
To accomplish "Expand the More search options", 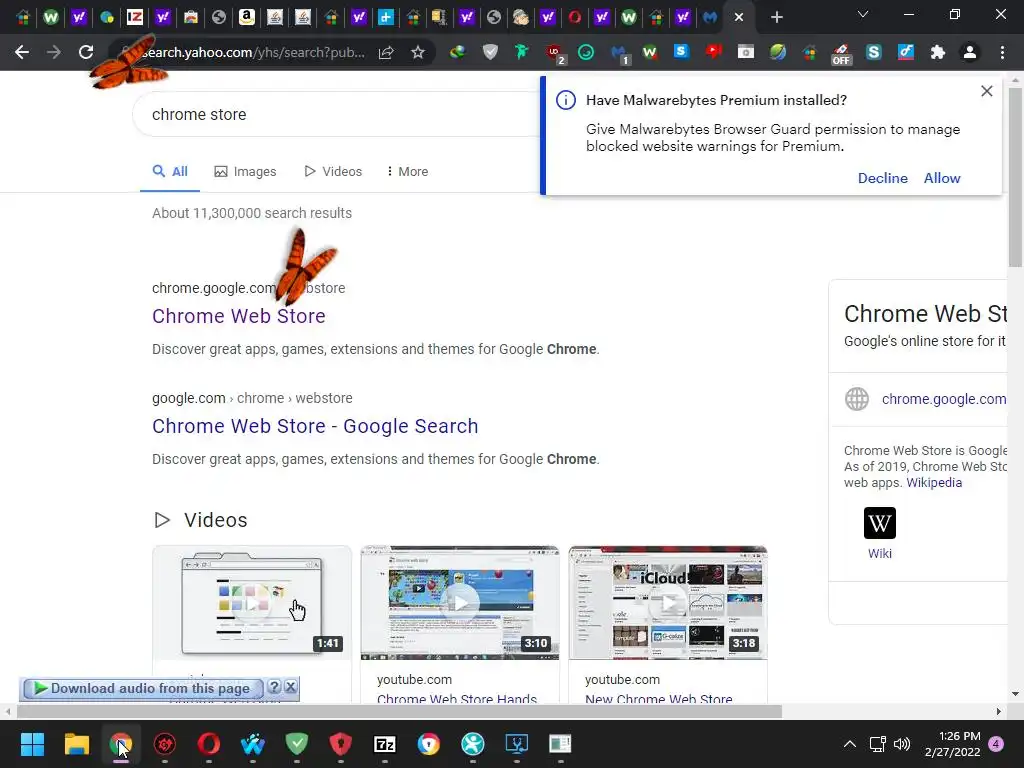I will pos(408,172).
